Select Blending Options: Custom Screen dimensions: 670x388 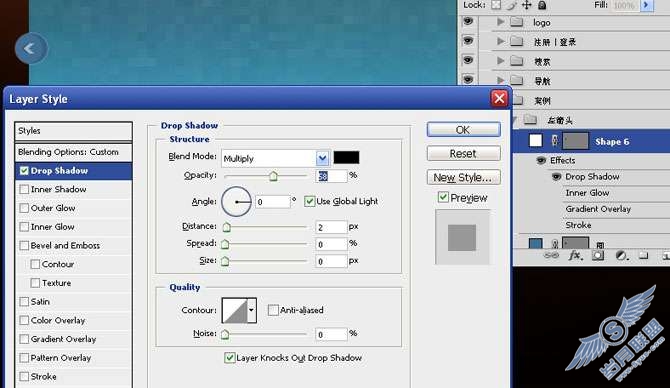point(73,152)
